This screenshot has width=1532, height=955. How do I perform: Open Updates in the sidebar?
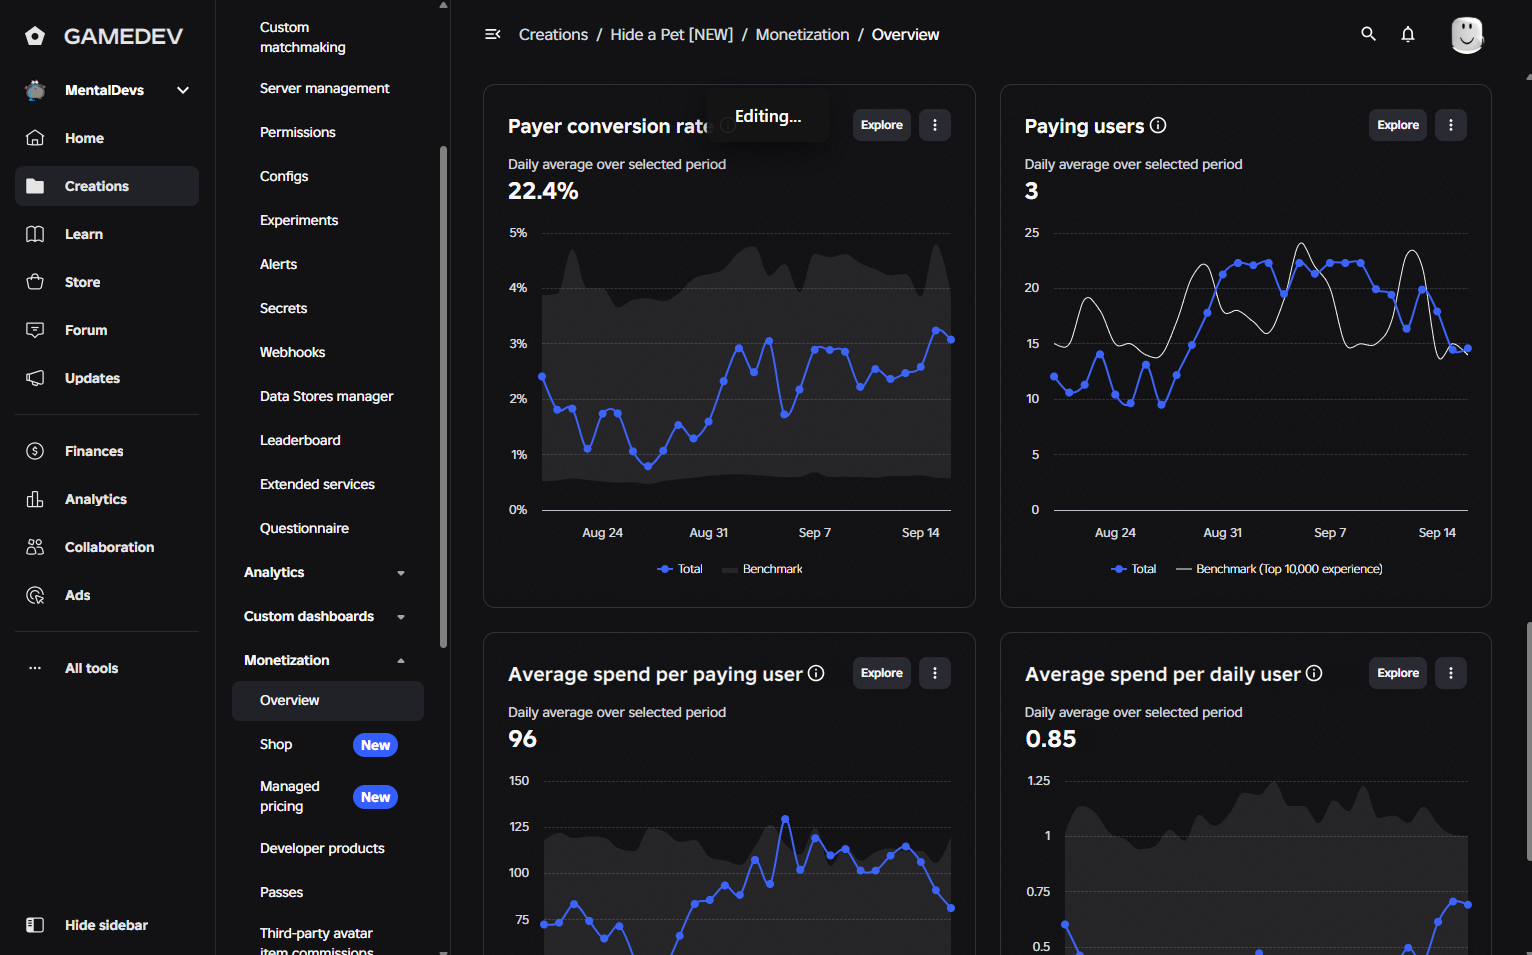click(x=107, y=378)
